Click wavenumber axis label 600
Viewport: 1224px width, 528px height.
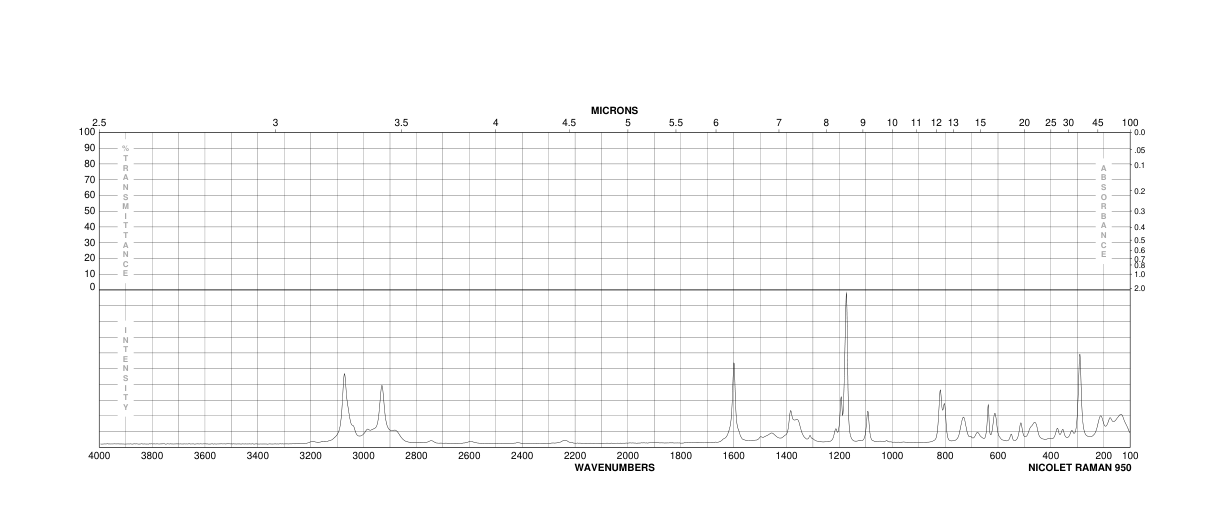point(998,456)
